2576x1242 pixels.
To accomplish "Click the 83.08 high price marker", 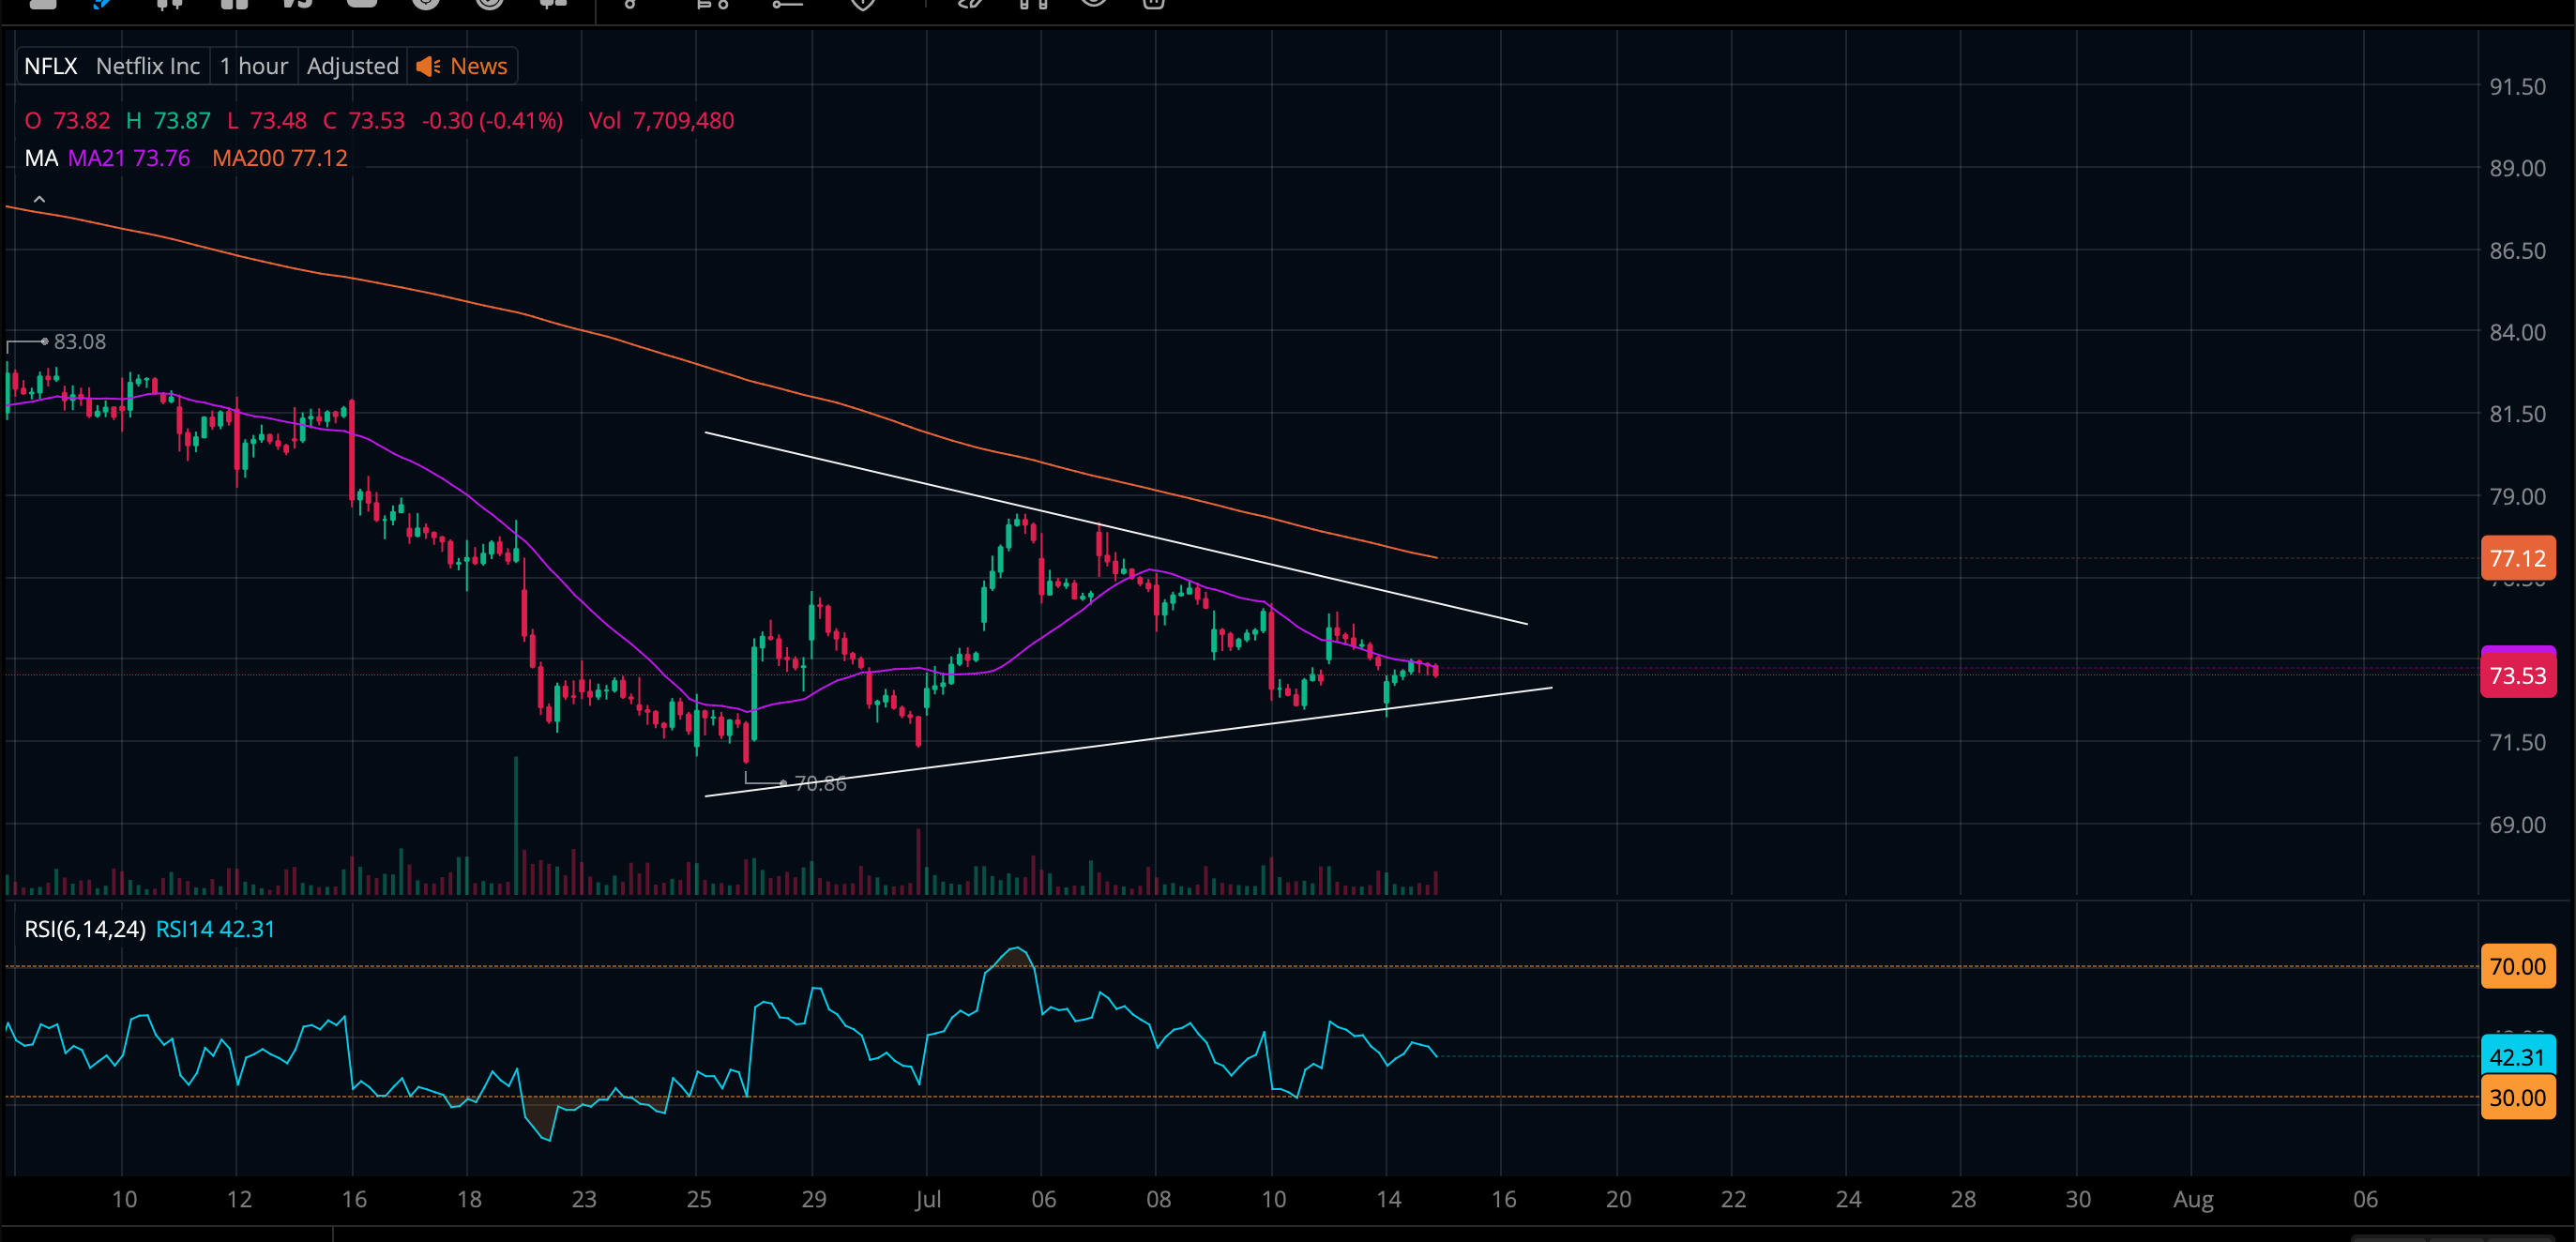I will click(80, 342).
